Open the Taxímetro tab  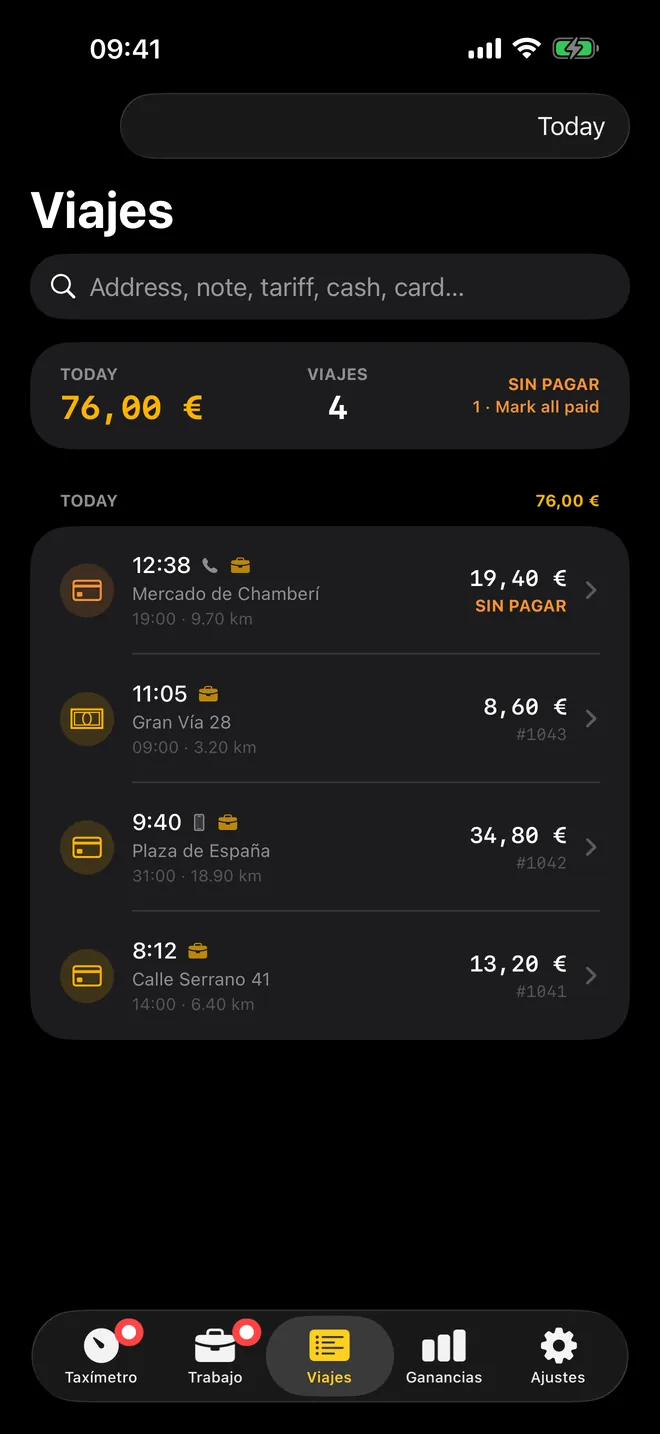click(x=101, y=1356)
